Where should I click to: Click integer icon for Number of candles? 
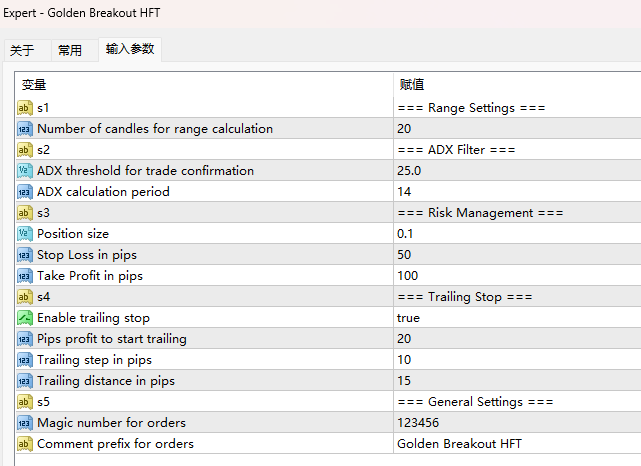tap(25, 129)
